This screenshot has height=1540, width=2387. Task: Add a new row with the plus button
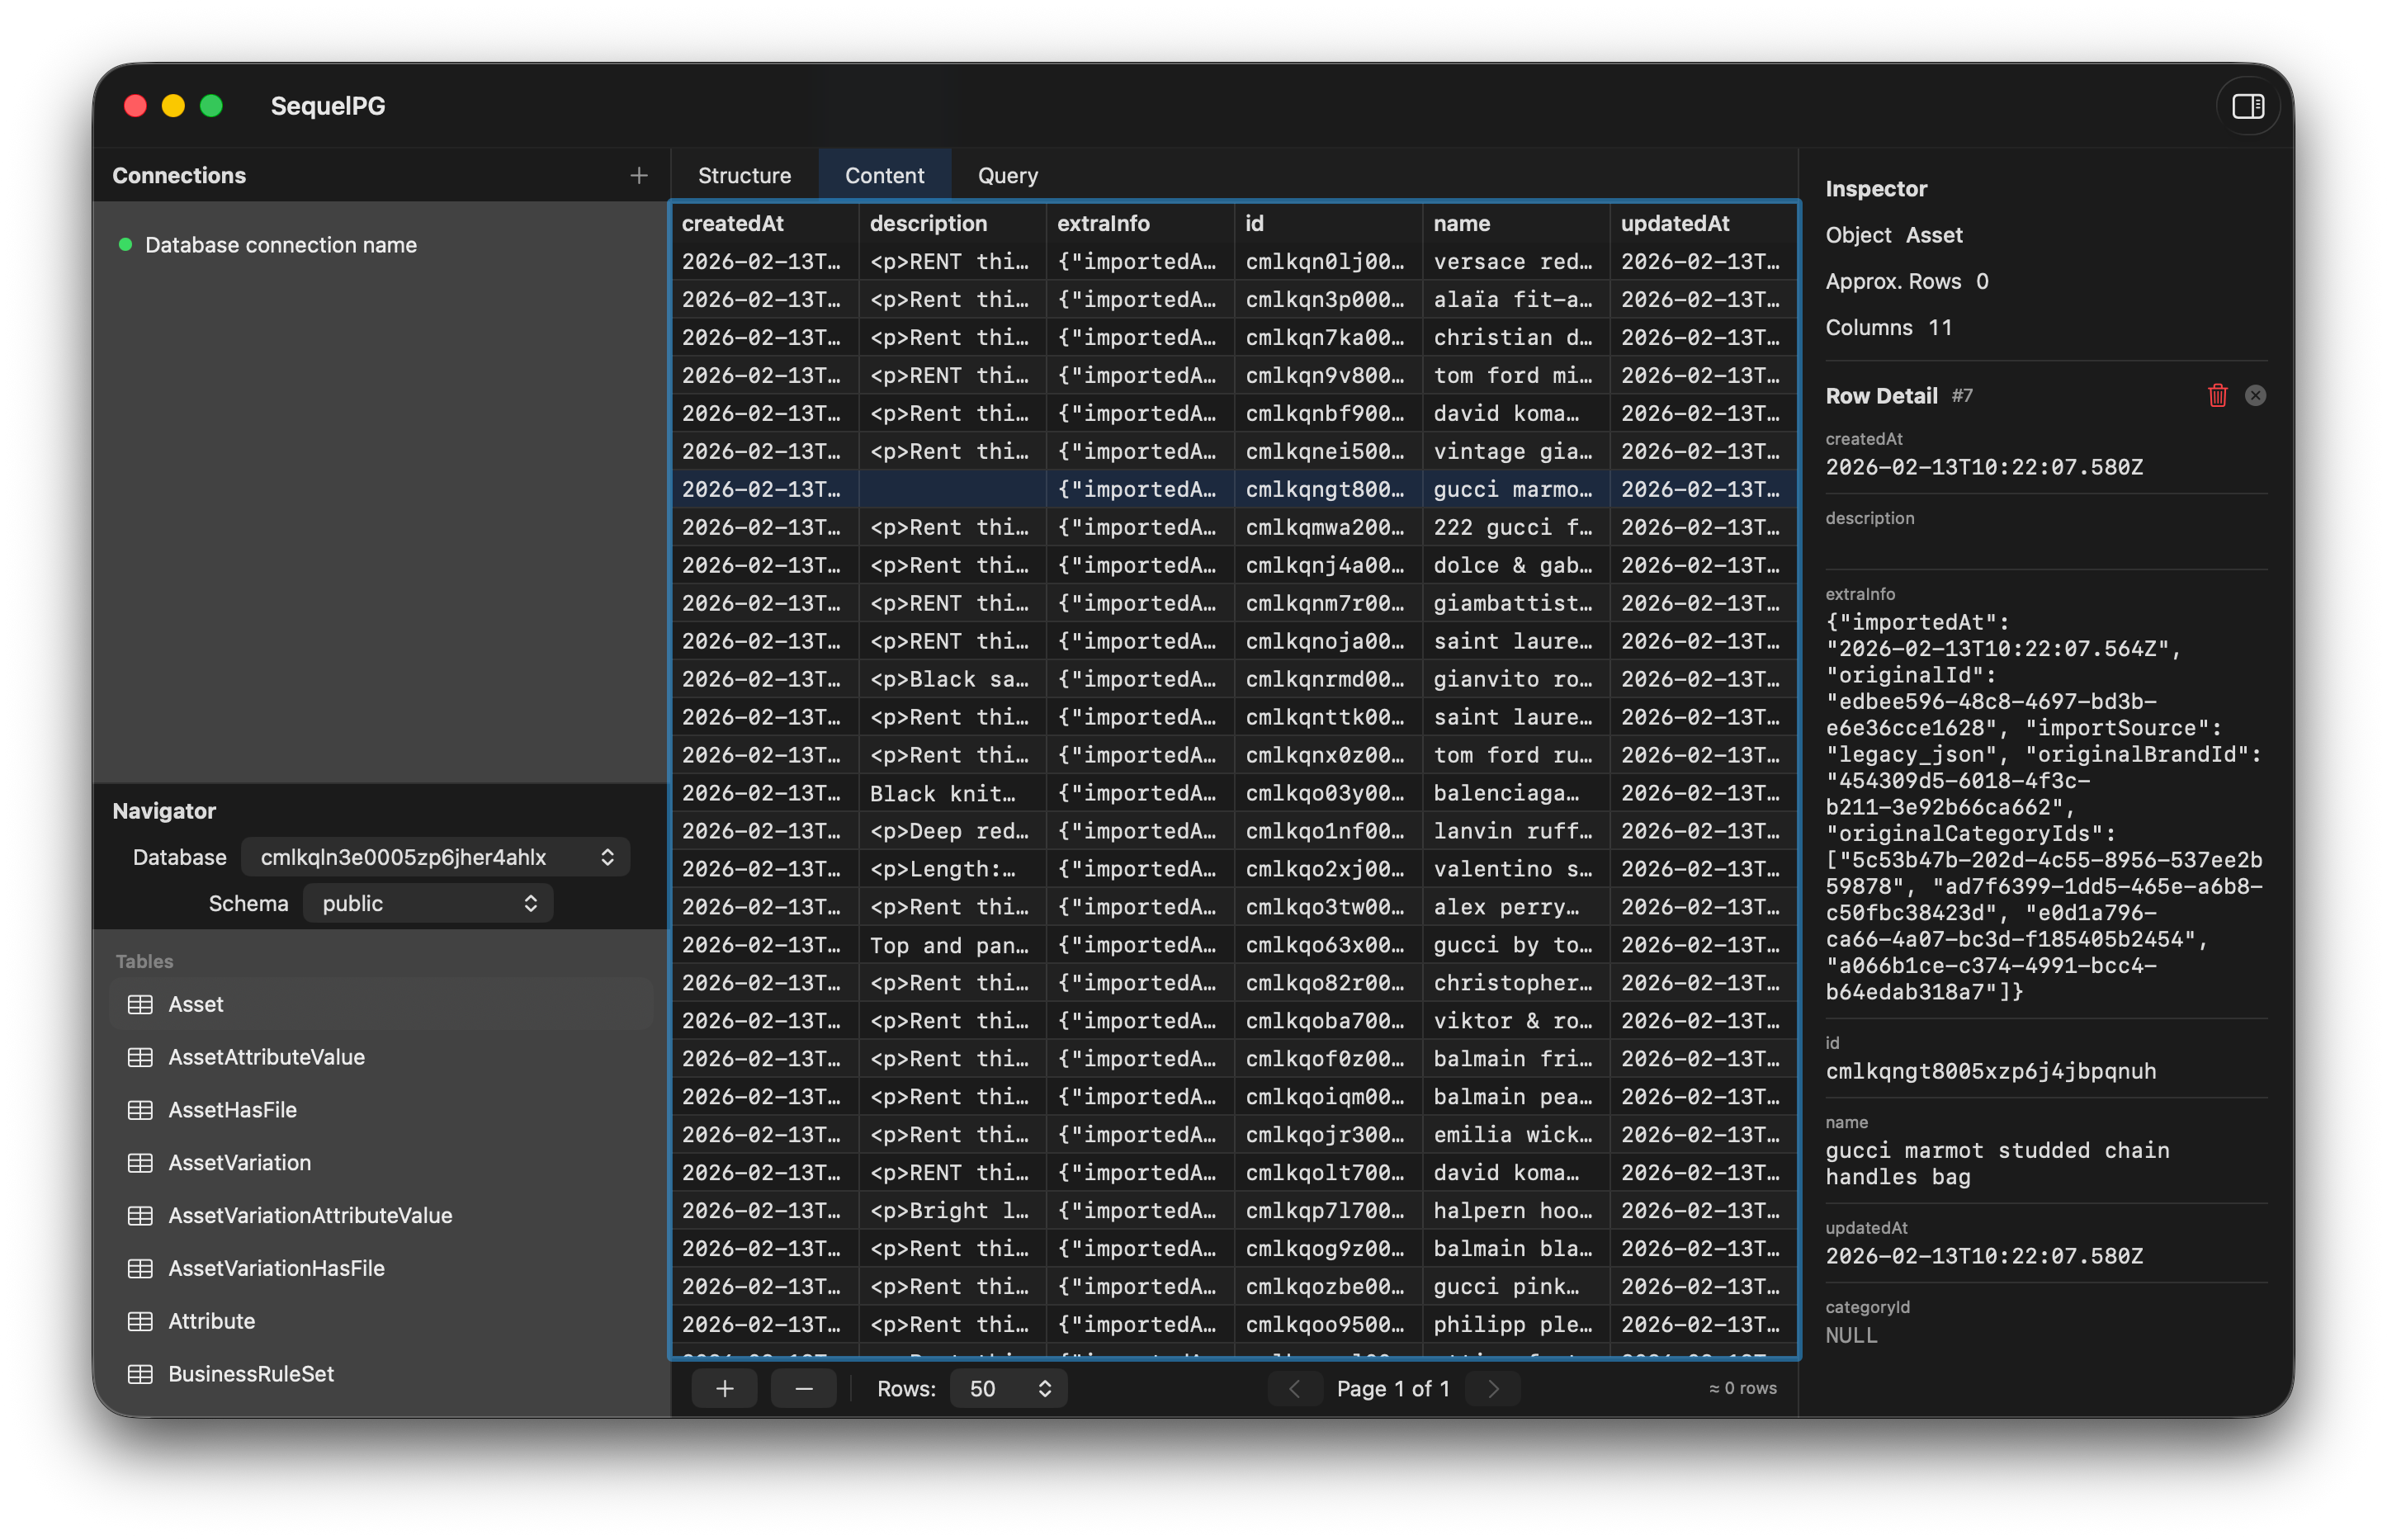[724, 1388]
